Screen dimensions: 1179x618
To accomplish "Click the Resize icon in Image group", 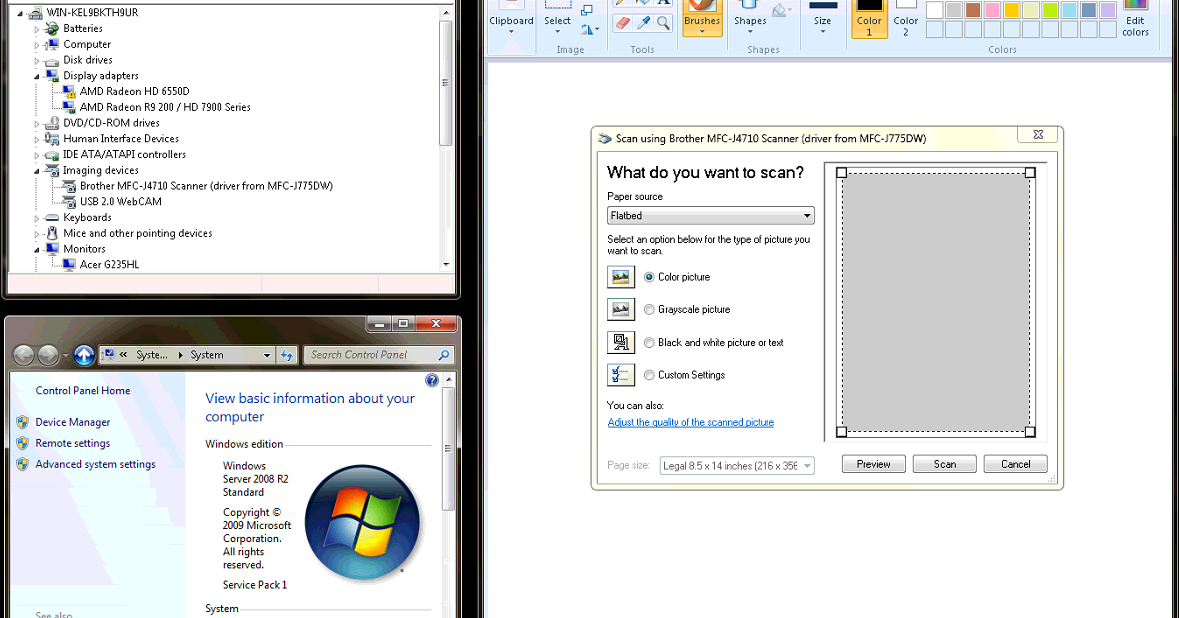I will tap(587, 10).
